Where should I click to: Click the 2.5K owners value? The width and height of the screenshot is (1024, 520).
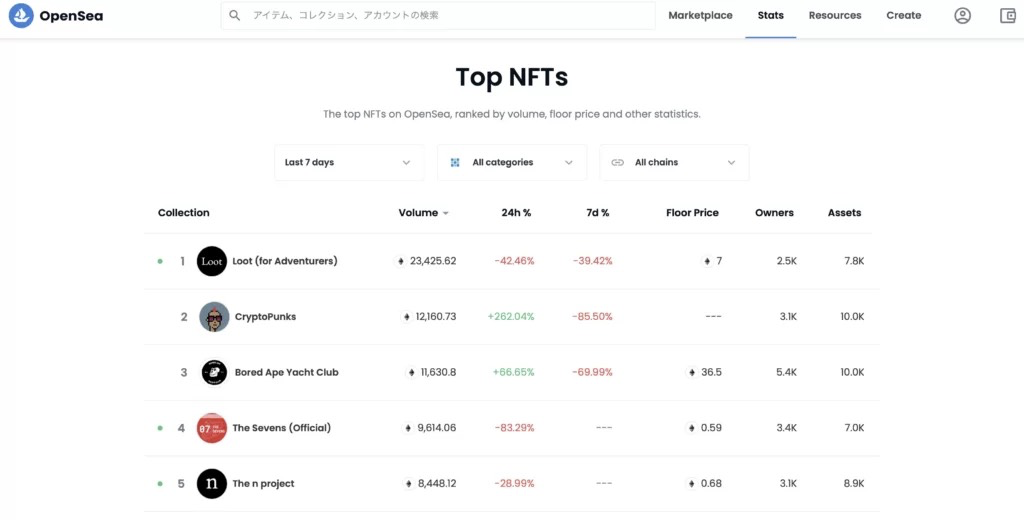787,261
